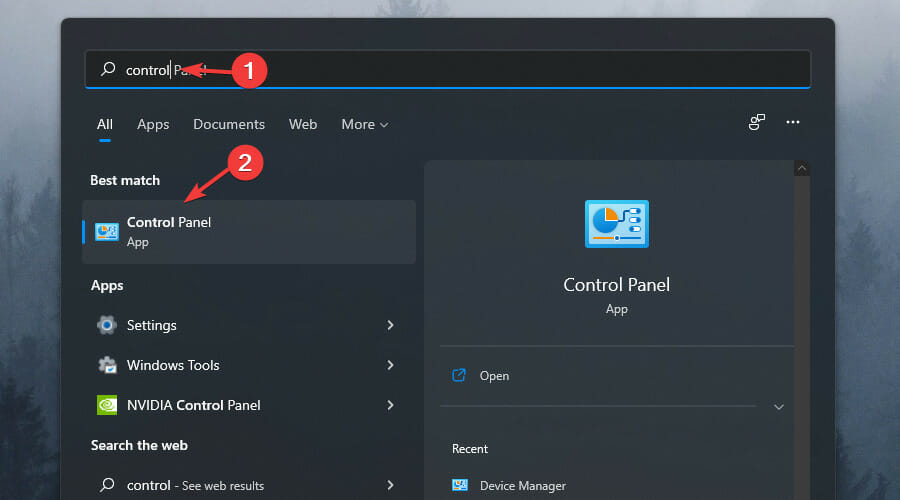Click the search text field containing 'control'
This screenshot has height=500, width=900.
pyautogui.click(x=448, y=69)
